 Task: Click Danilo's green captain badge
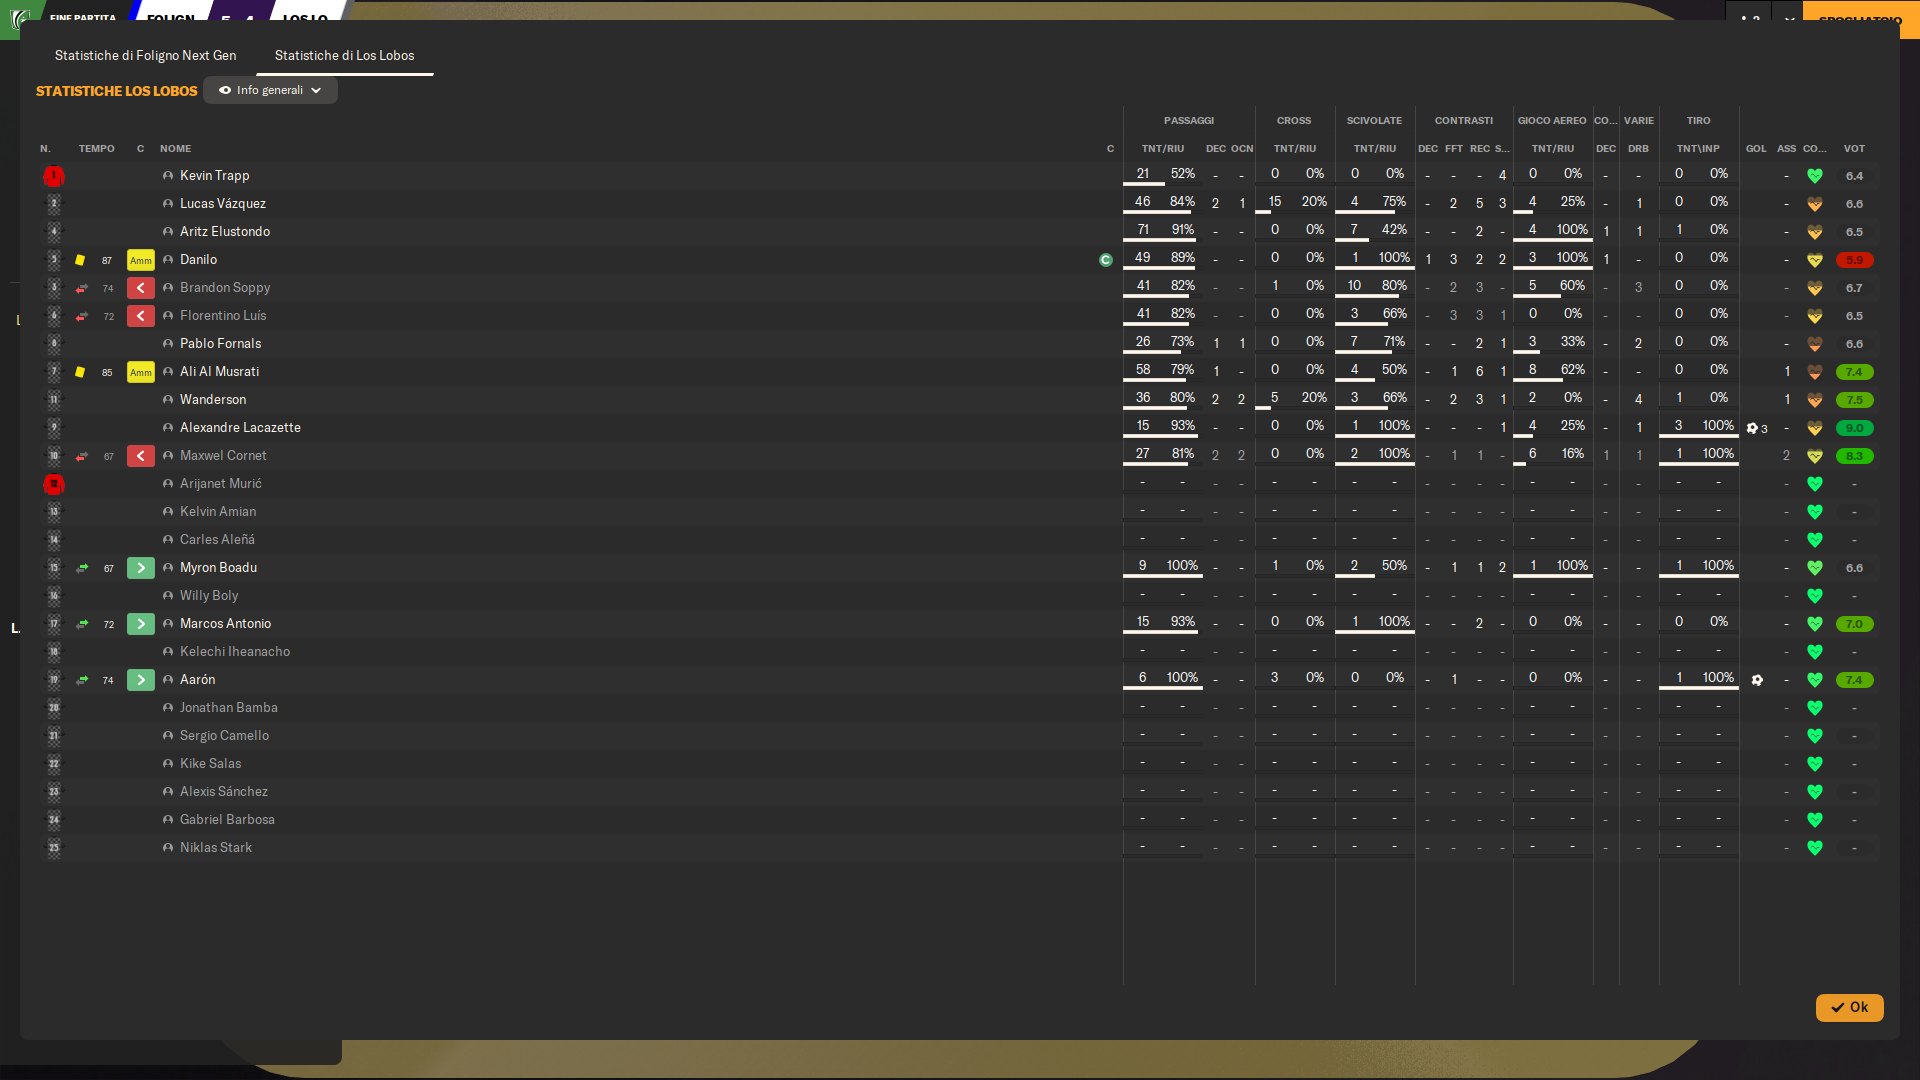coord(1105,260)
